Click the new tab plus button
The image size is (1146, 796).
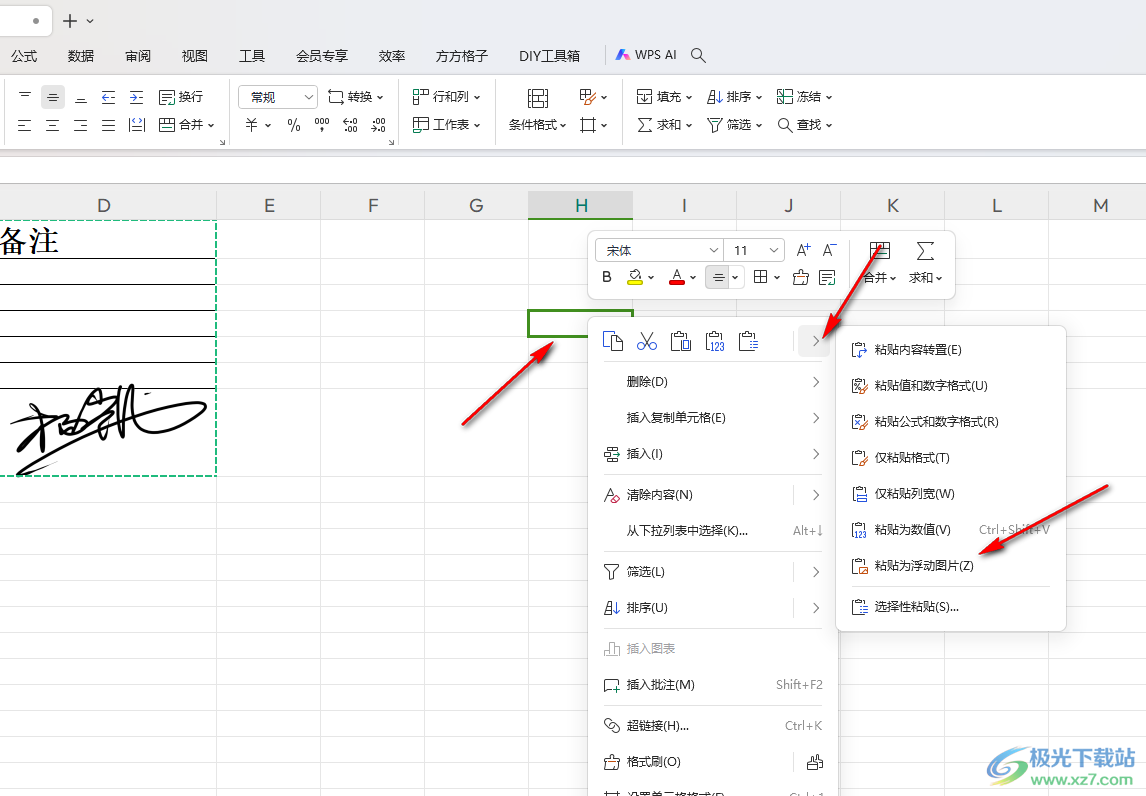[x=69, y=21]
